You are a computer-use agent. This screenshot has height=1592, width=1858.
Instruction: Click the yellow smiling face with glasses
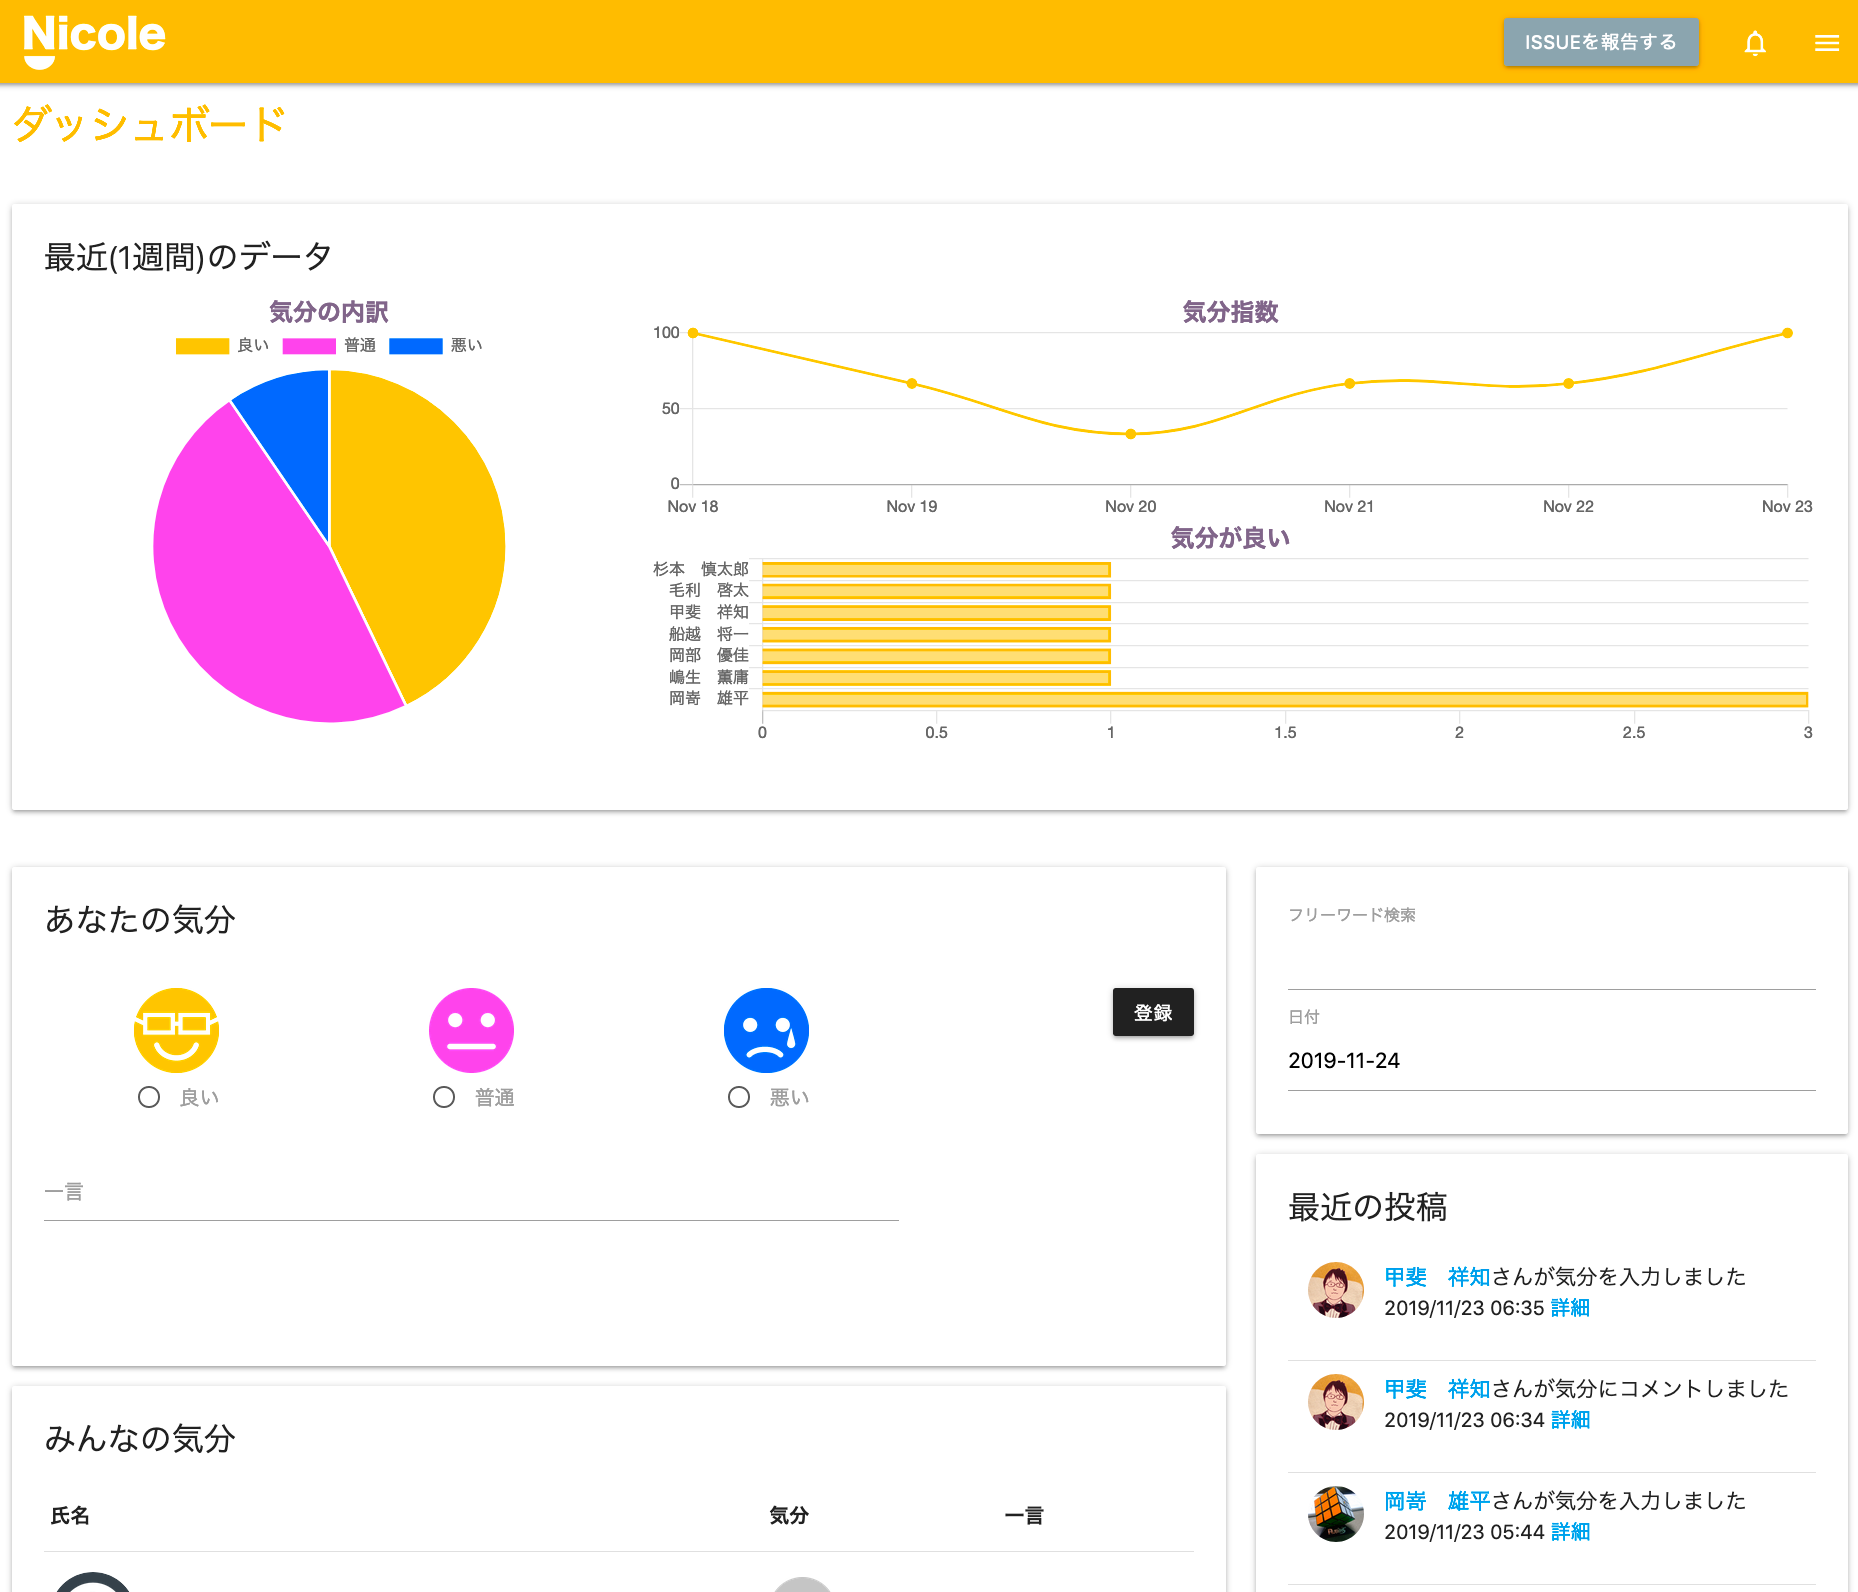point(177,1030)
